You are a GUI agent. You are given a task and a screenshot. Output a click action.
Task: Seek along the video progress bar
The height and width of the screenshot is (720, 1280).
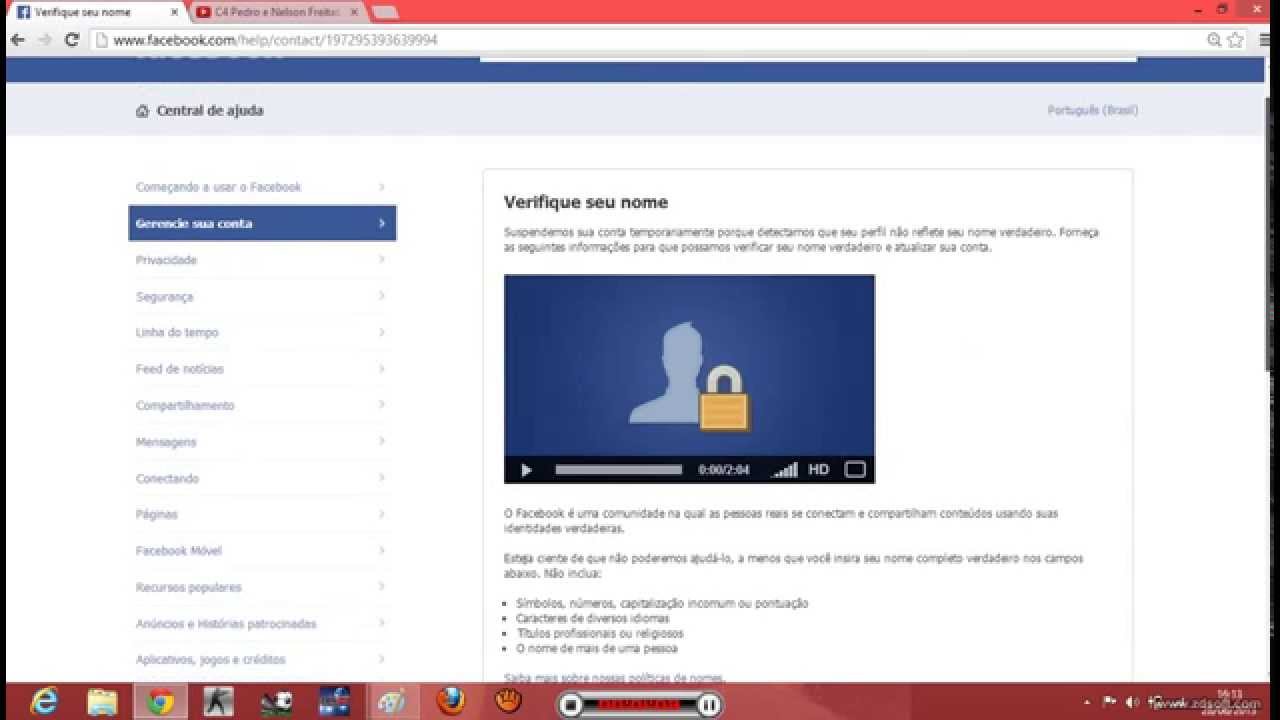pyautogui.click(x=619, y=469)
